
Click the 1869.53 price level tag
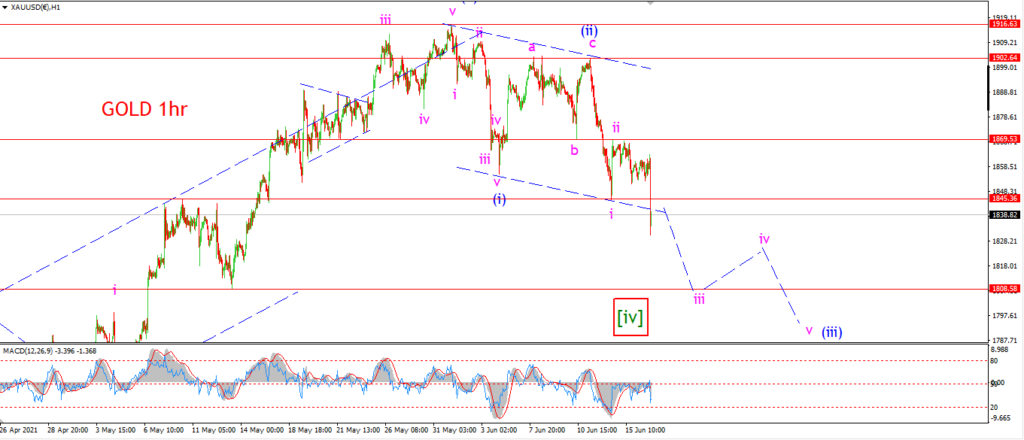click(x=1006, y=139)
